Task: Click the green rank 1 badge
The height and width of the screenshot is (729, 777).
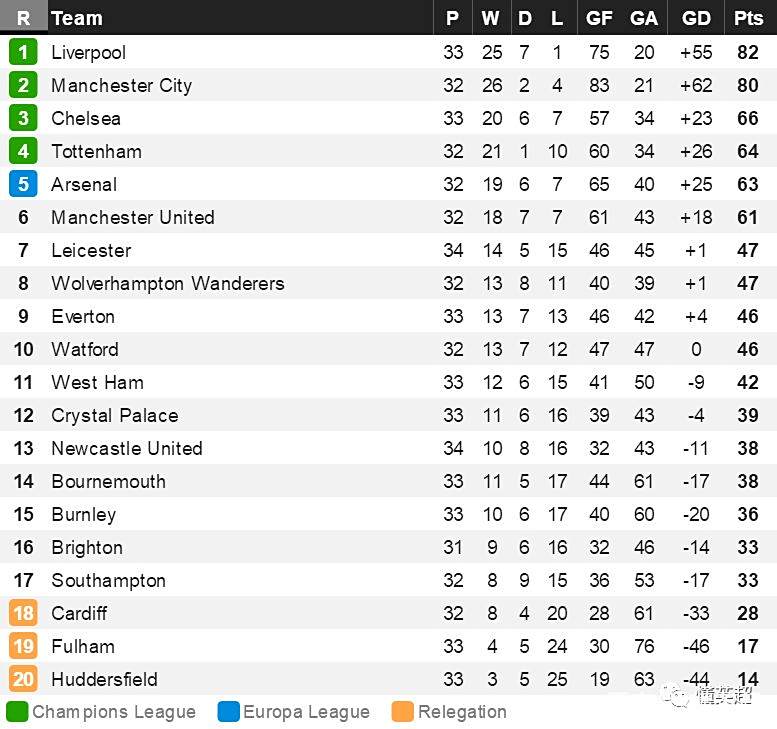Action: pyautogui.click(x=23, y=52)
